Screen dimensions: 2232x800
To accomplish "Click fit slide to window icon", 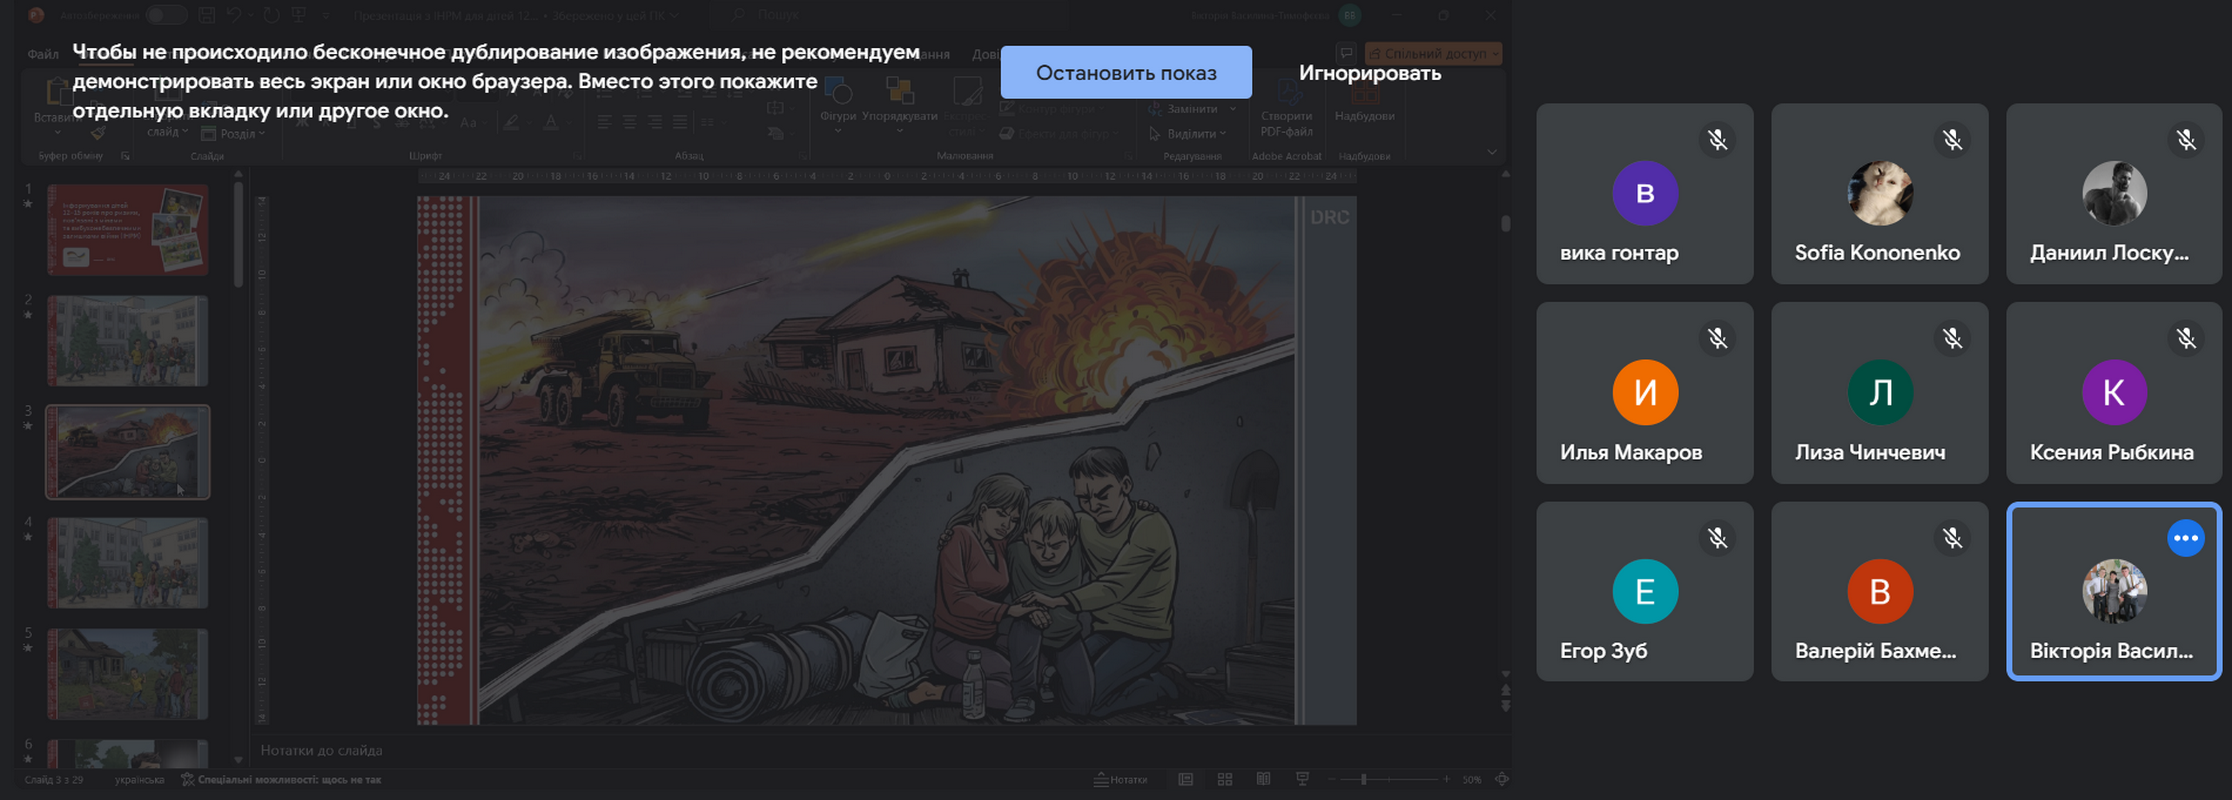I will 1501,779.
